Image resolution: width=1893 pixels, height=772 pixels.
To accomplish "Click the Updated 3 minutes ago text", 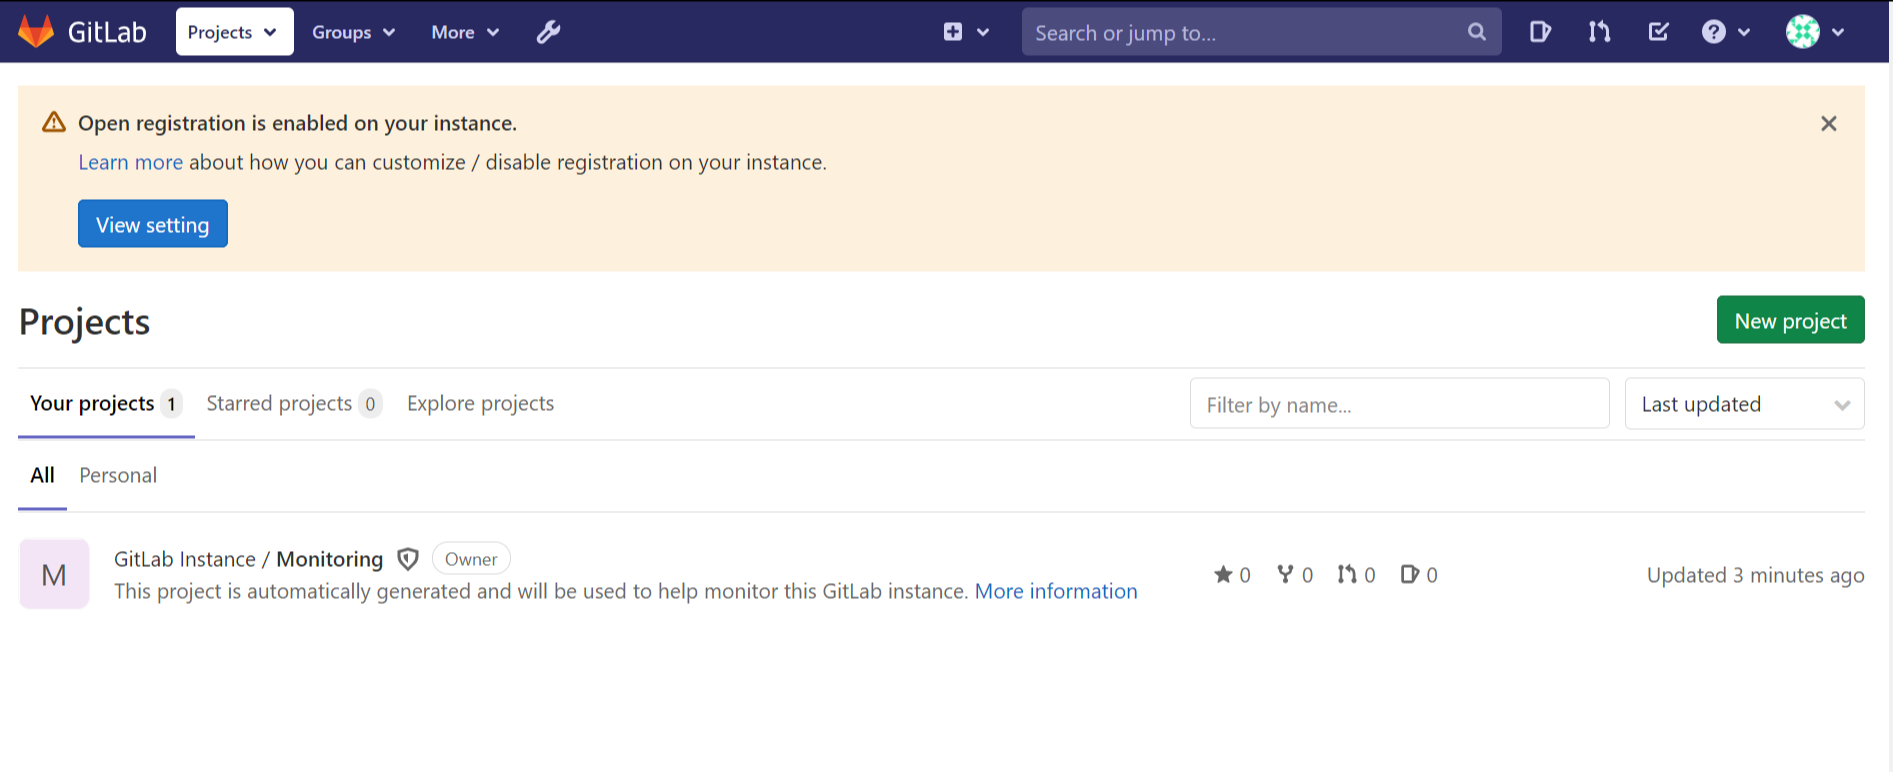I will click(1755, 575).
